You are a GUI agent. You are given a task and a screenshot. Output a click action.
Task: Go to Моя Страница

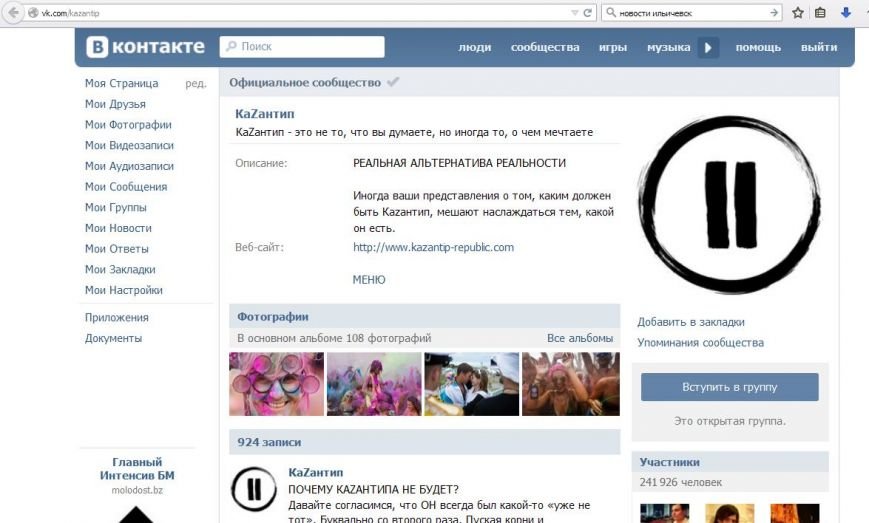(x=121, y=83)
